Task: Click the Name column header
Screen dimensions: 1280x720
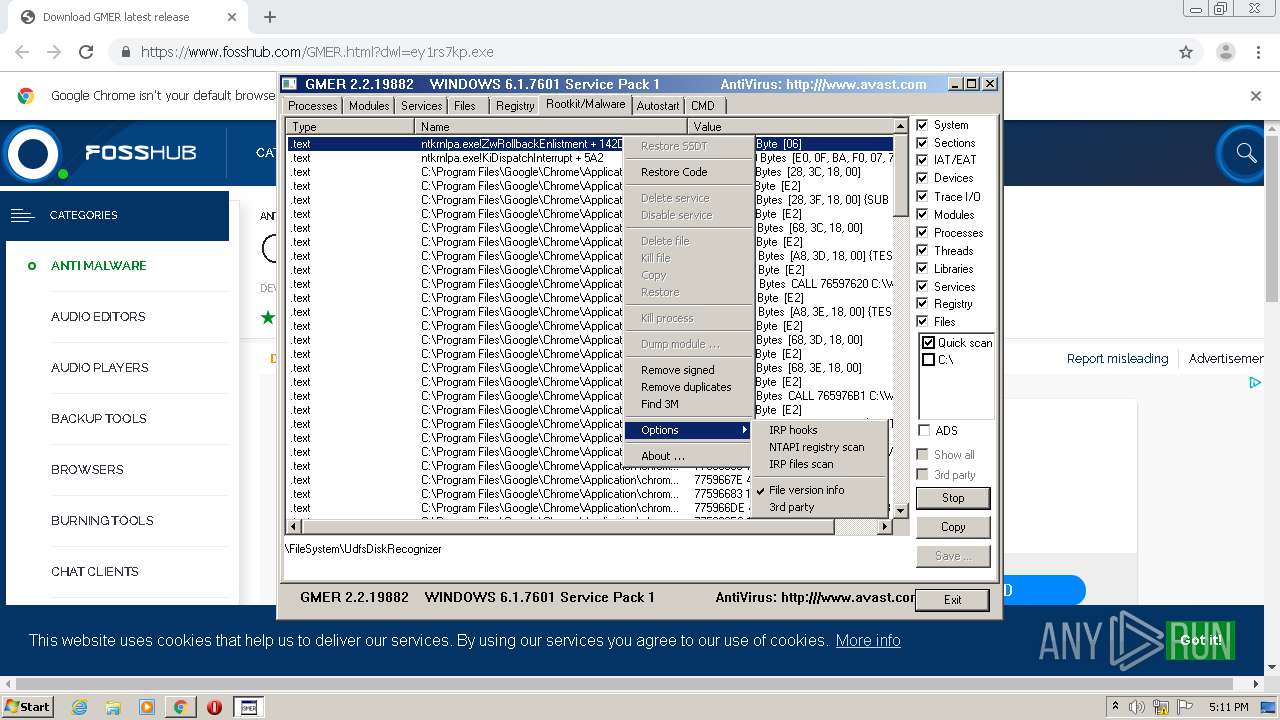Action: [551, 127]
